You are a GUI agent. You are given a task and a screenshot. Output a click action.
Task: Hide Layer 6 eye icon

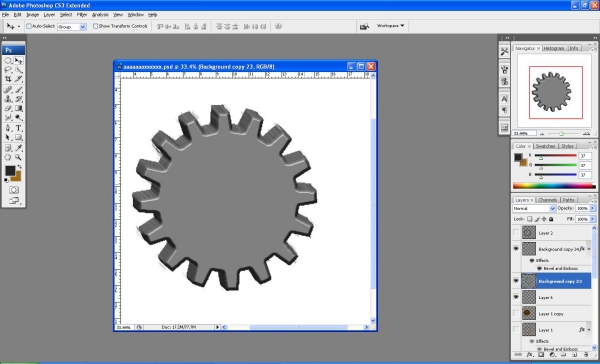(x=516, y=297)
